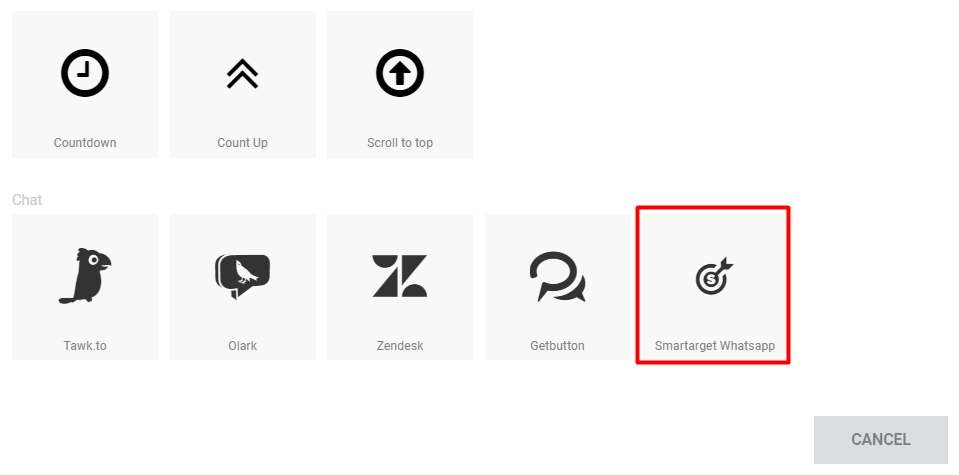Select the Count Up double-chevron icon
The image size is (959, 475).
[242, 73]
